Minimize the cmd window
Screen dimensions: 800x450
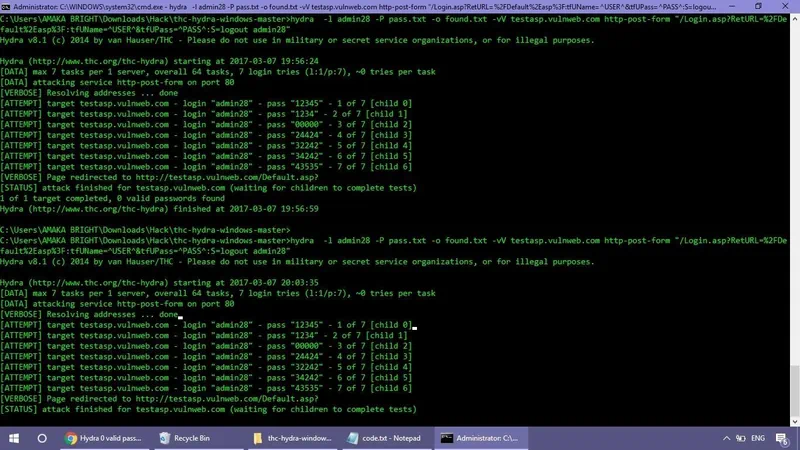pos(732,7)
